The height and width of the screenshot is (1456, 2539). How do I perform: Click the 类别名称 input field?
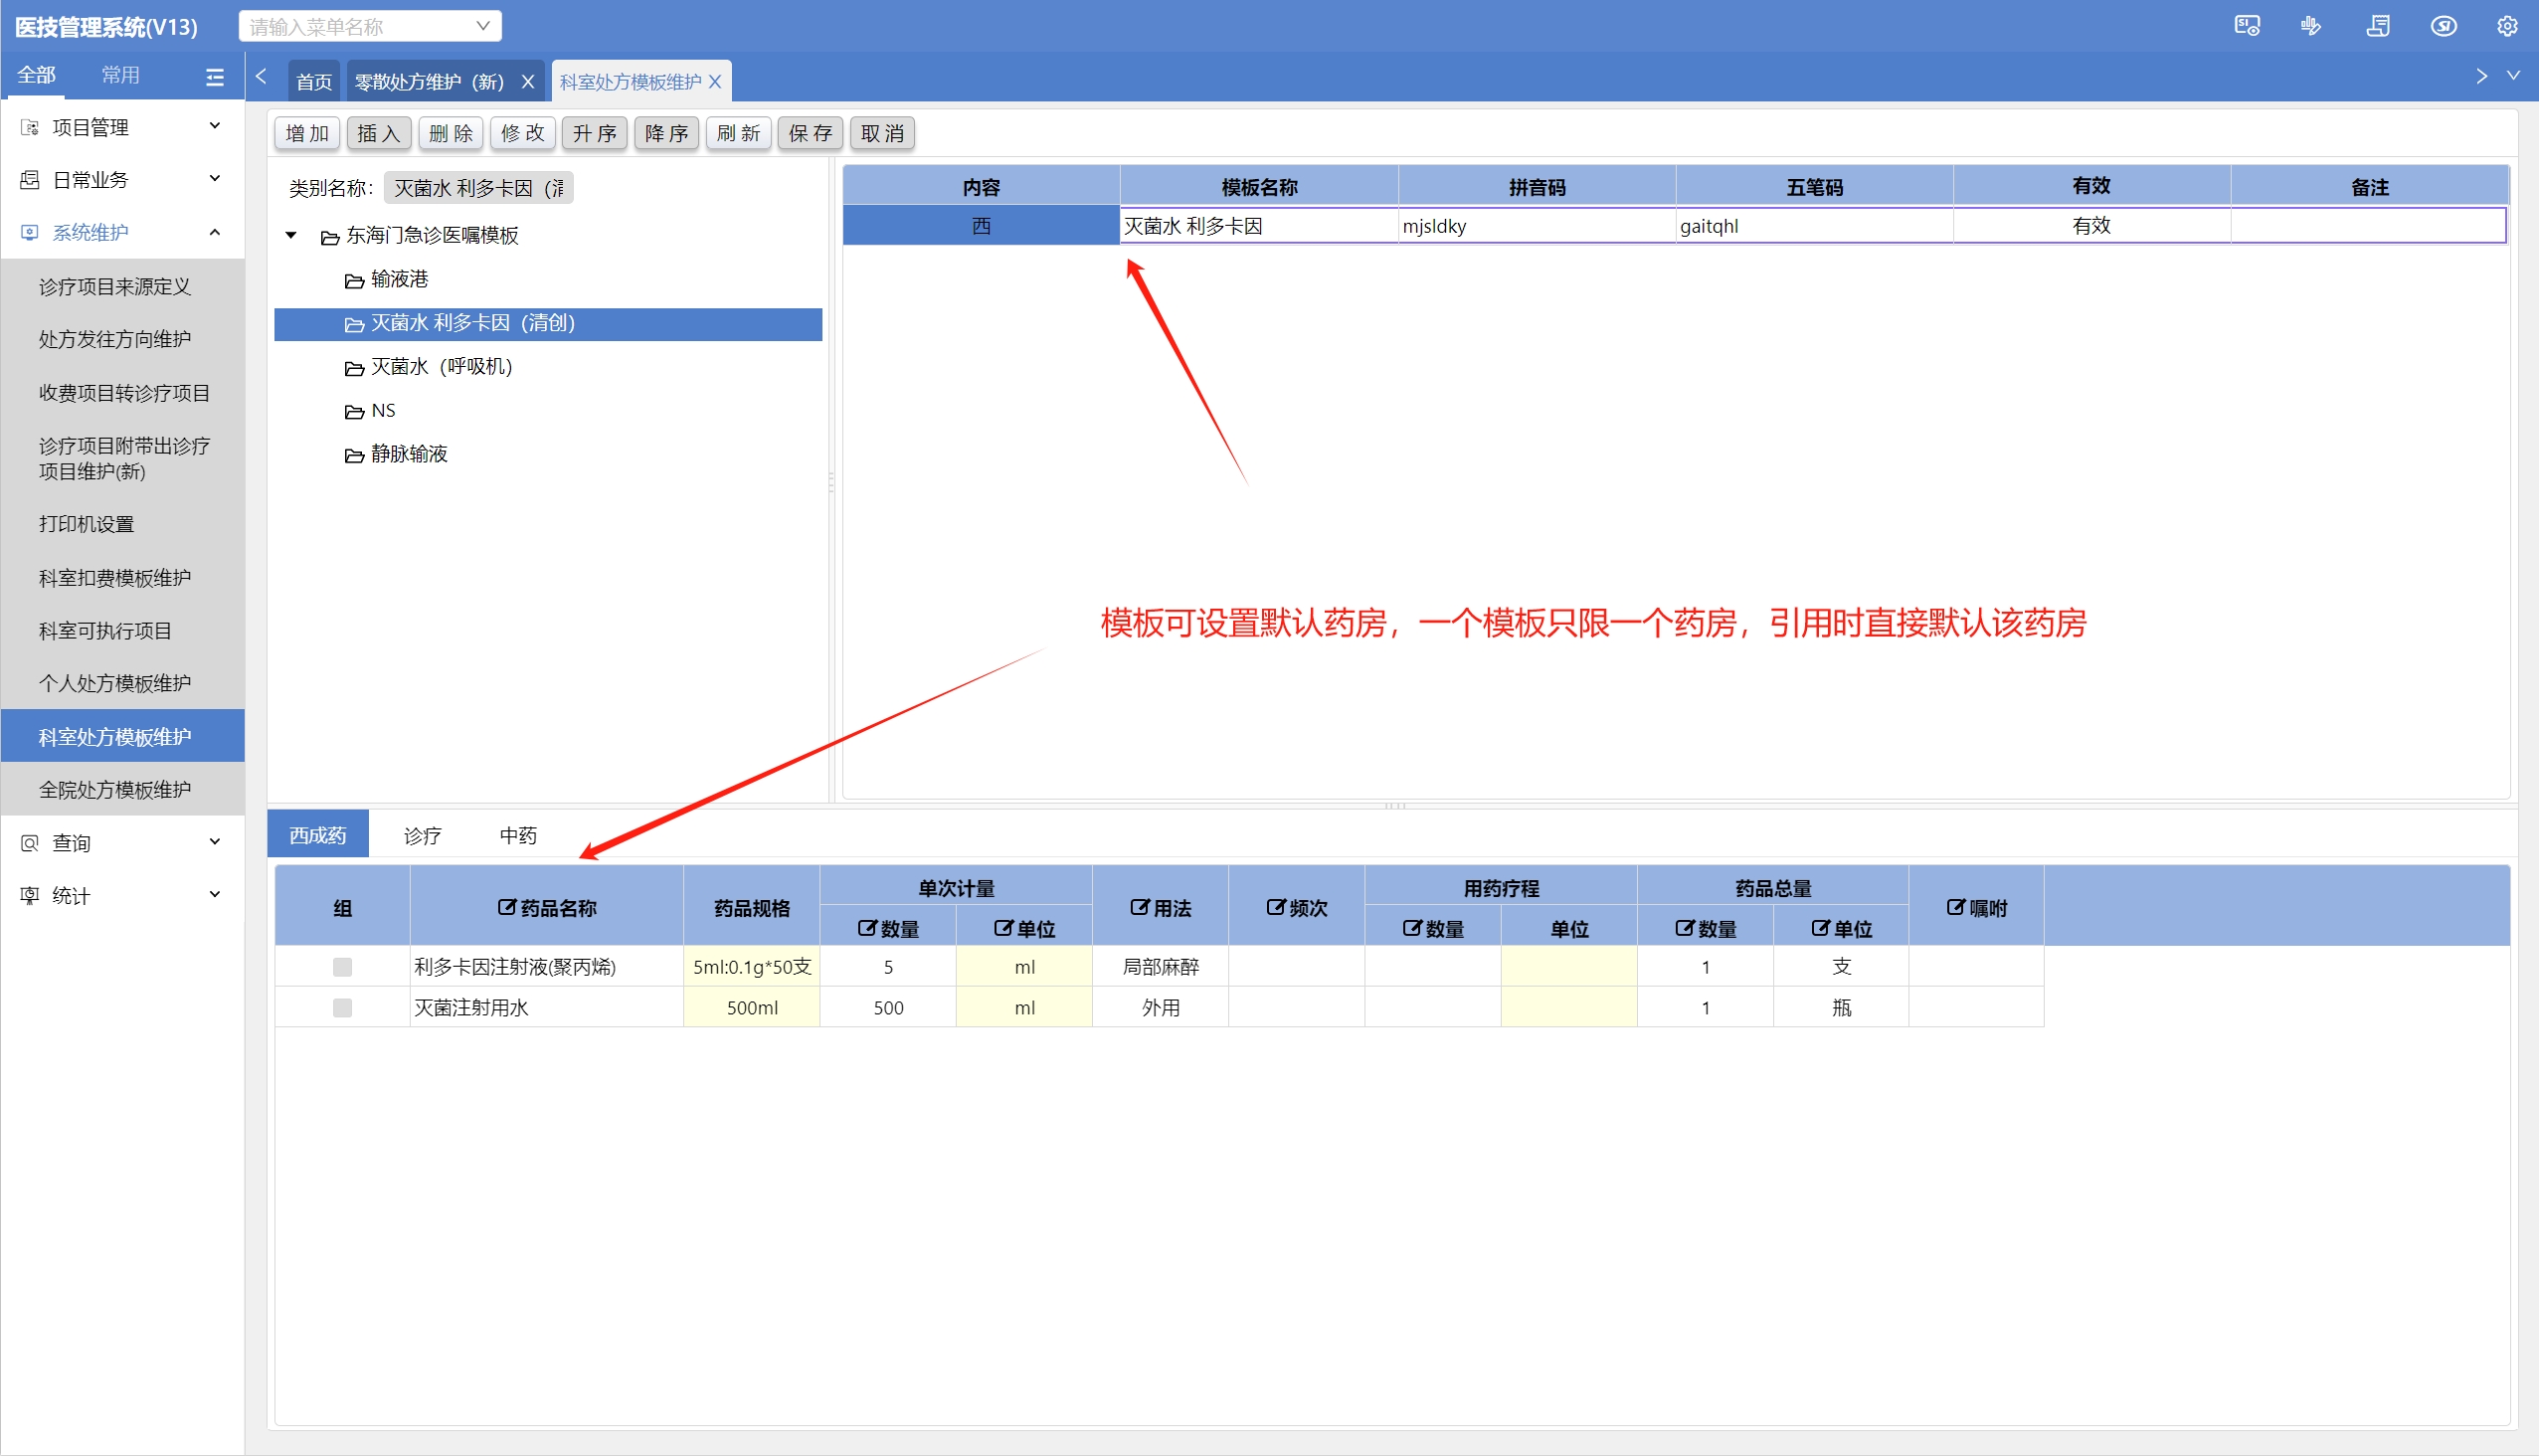pyautogui.click(x=478, y=188)
